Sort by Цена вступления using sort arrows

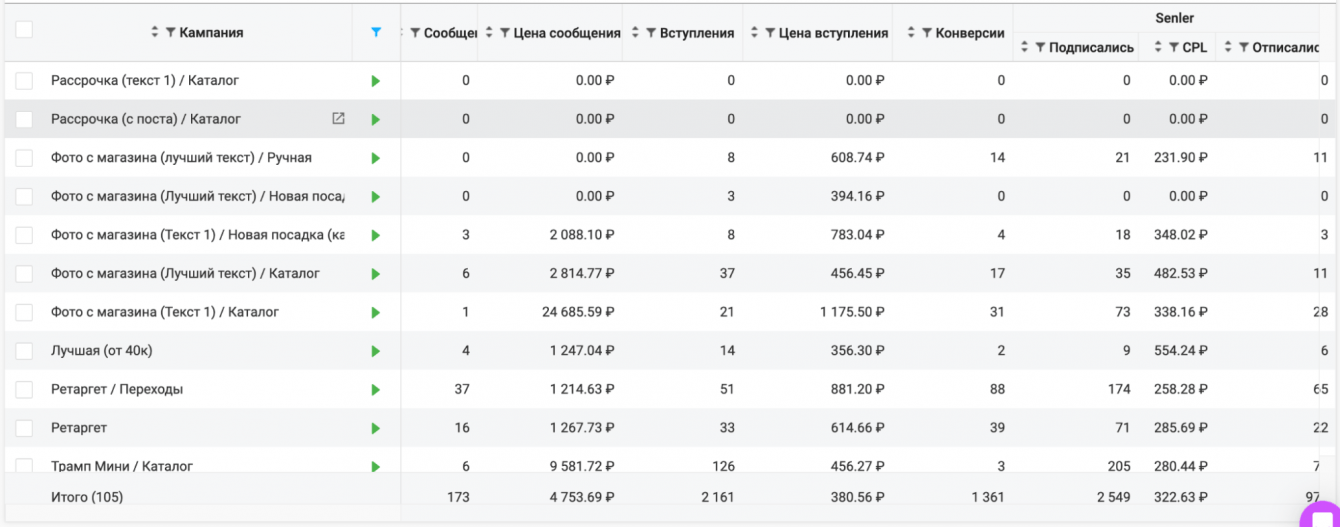click(x=754, y=33)
